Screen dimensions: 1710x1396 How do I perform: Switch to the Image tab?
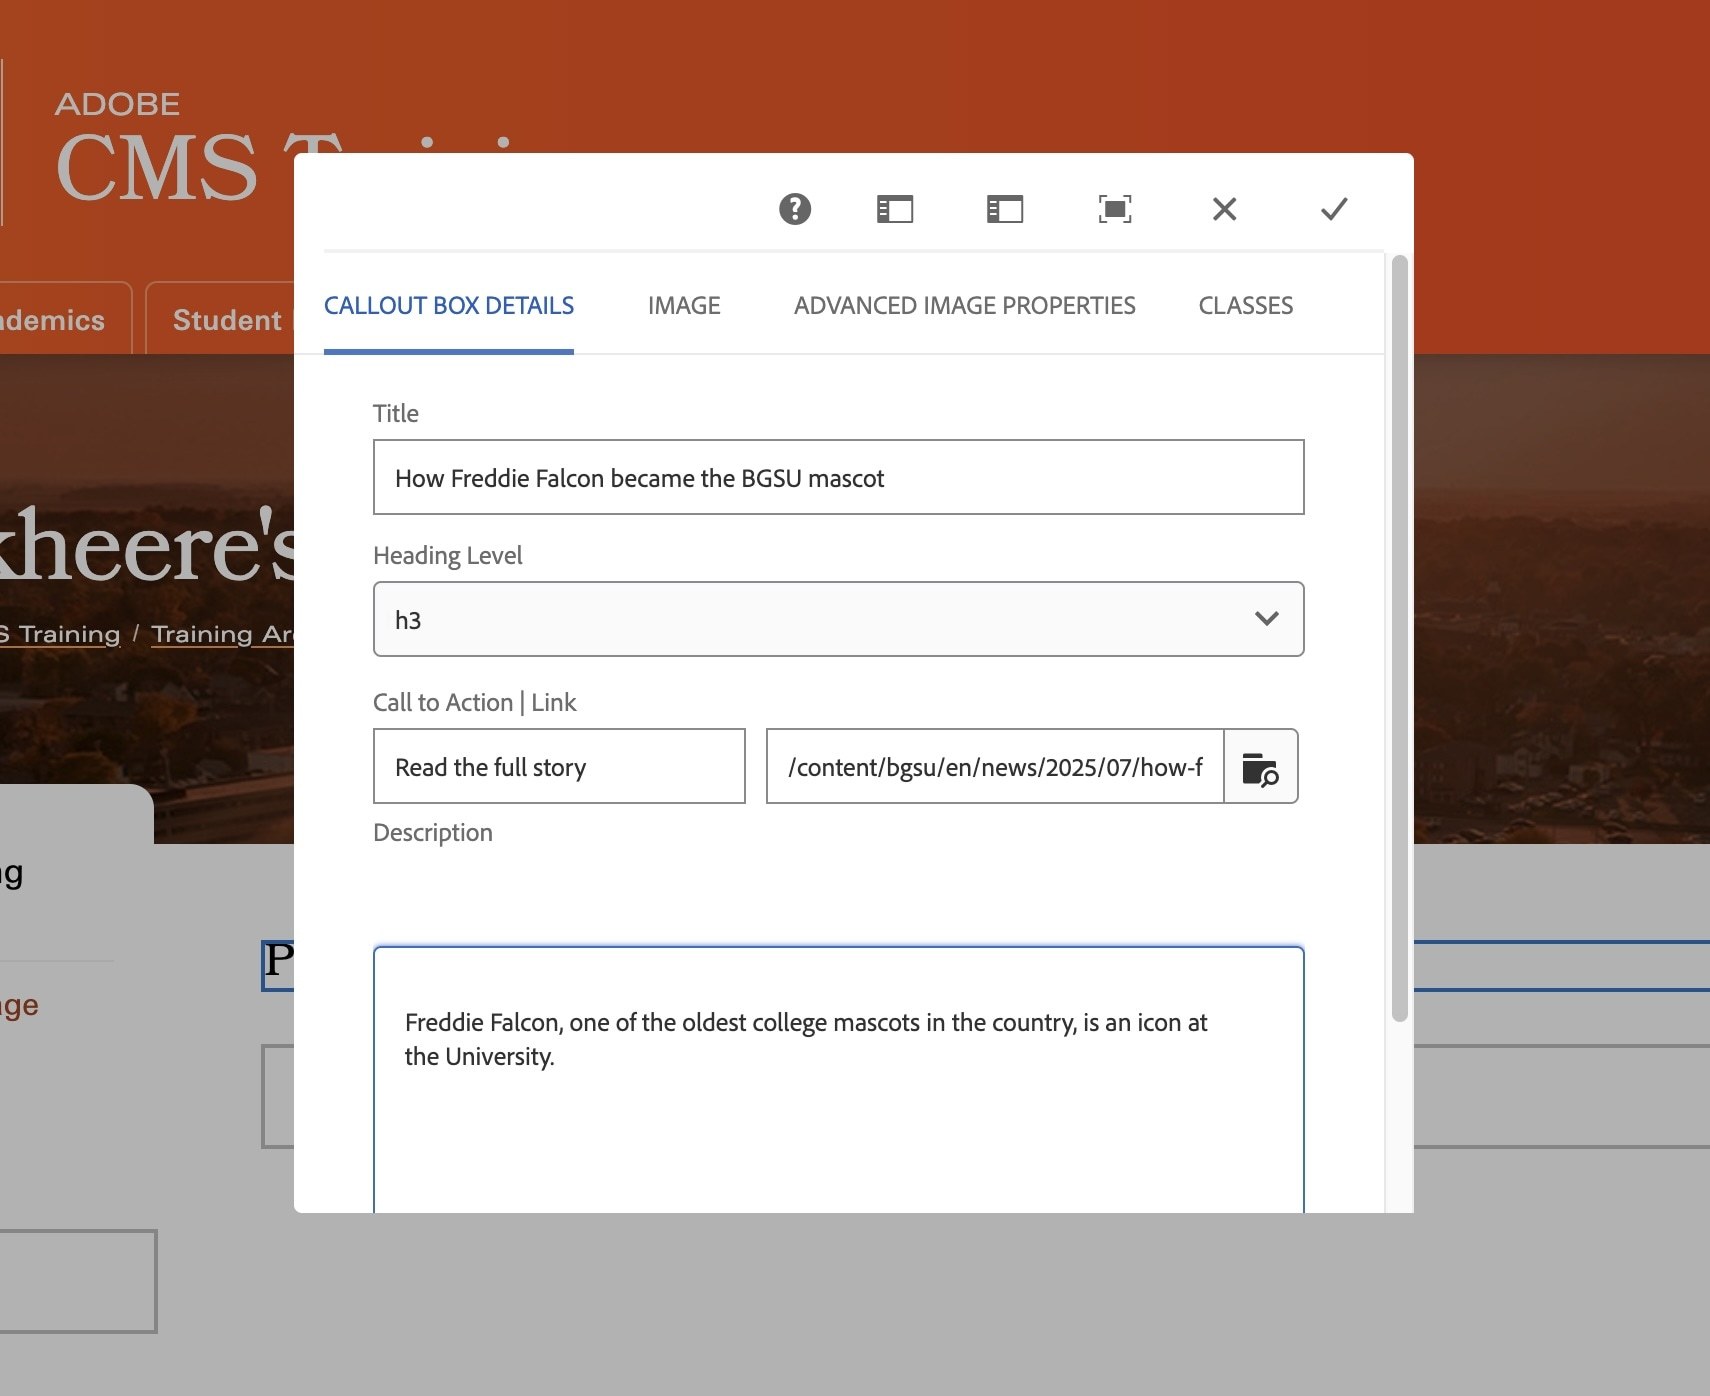coord(684,306)
